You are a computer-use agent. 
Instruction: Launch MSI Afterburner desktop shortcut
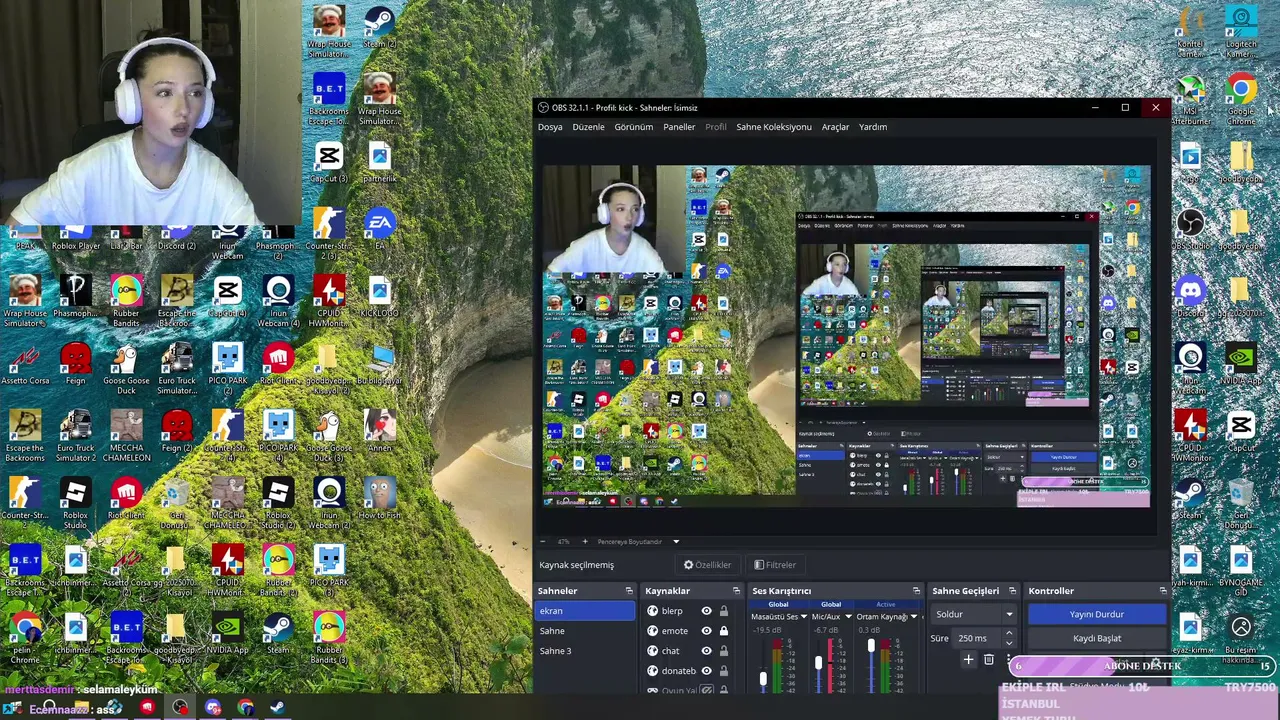(x=1190, y=100)
